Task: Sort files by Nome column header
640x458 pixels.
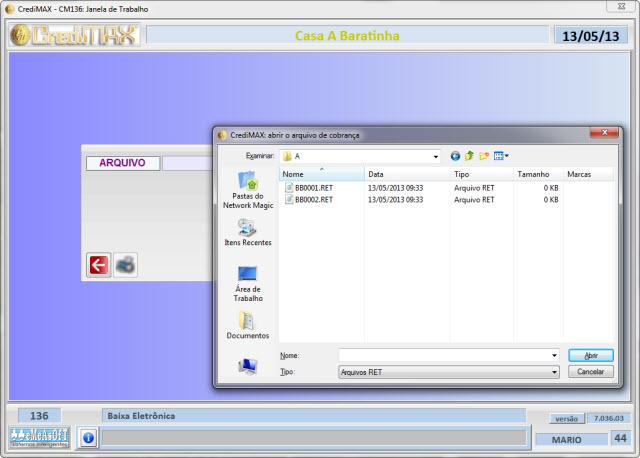Action: tap(320, 174)
